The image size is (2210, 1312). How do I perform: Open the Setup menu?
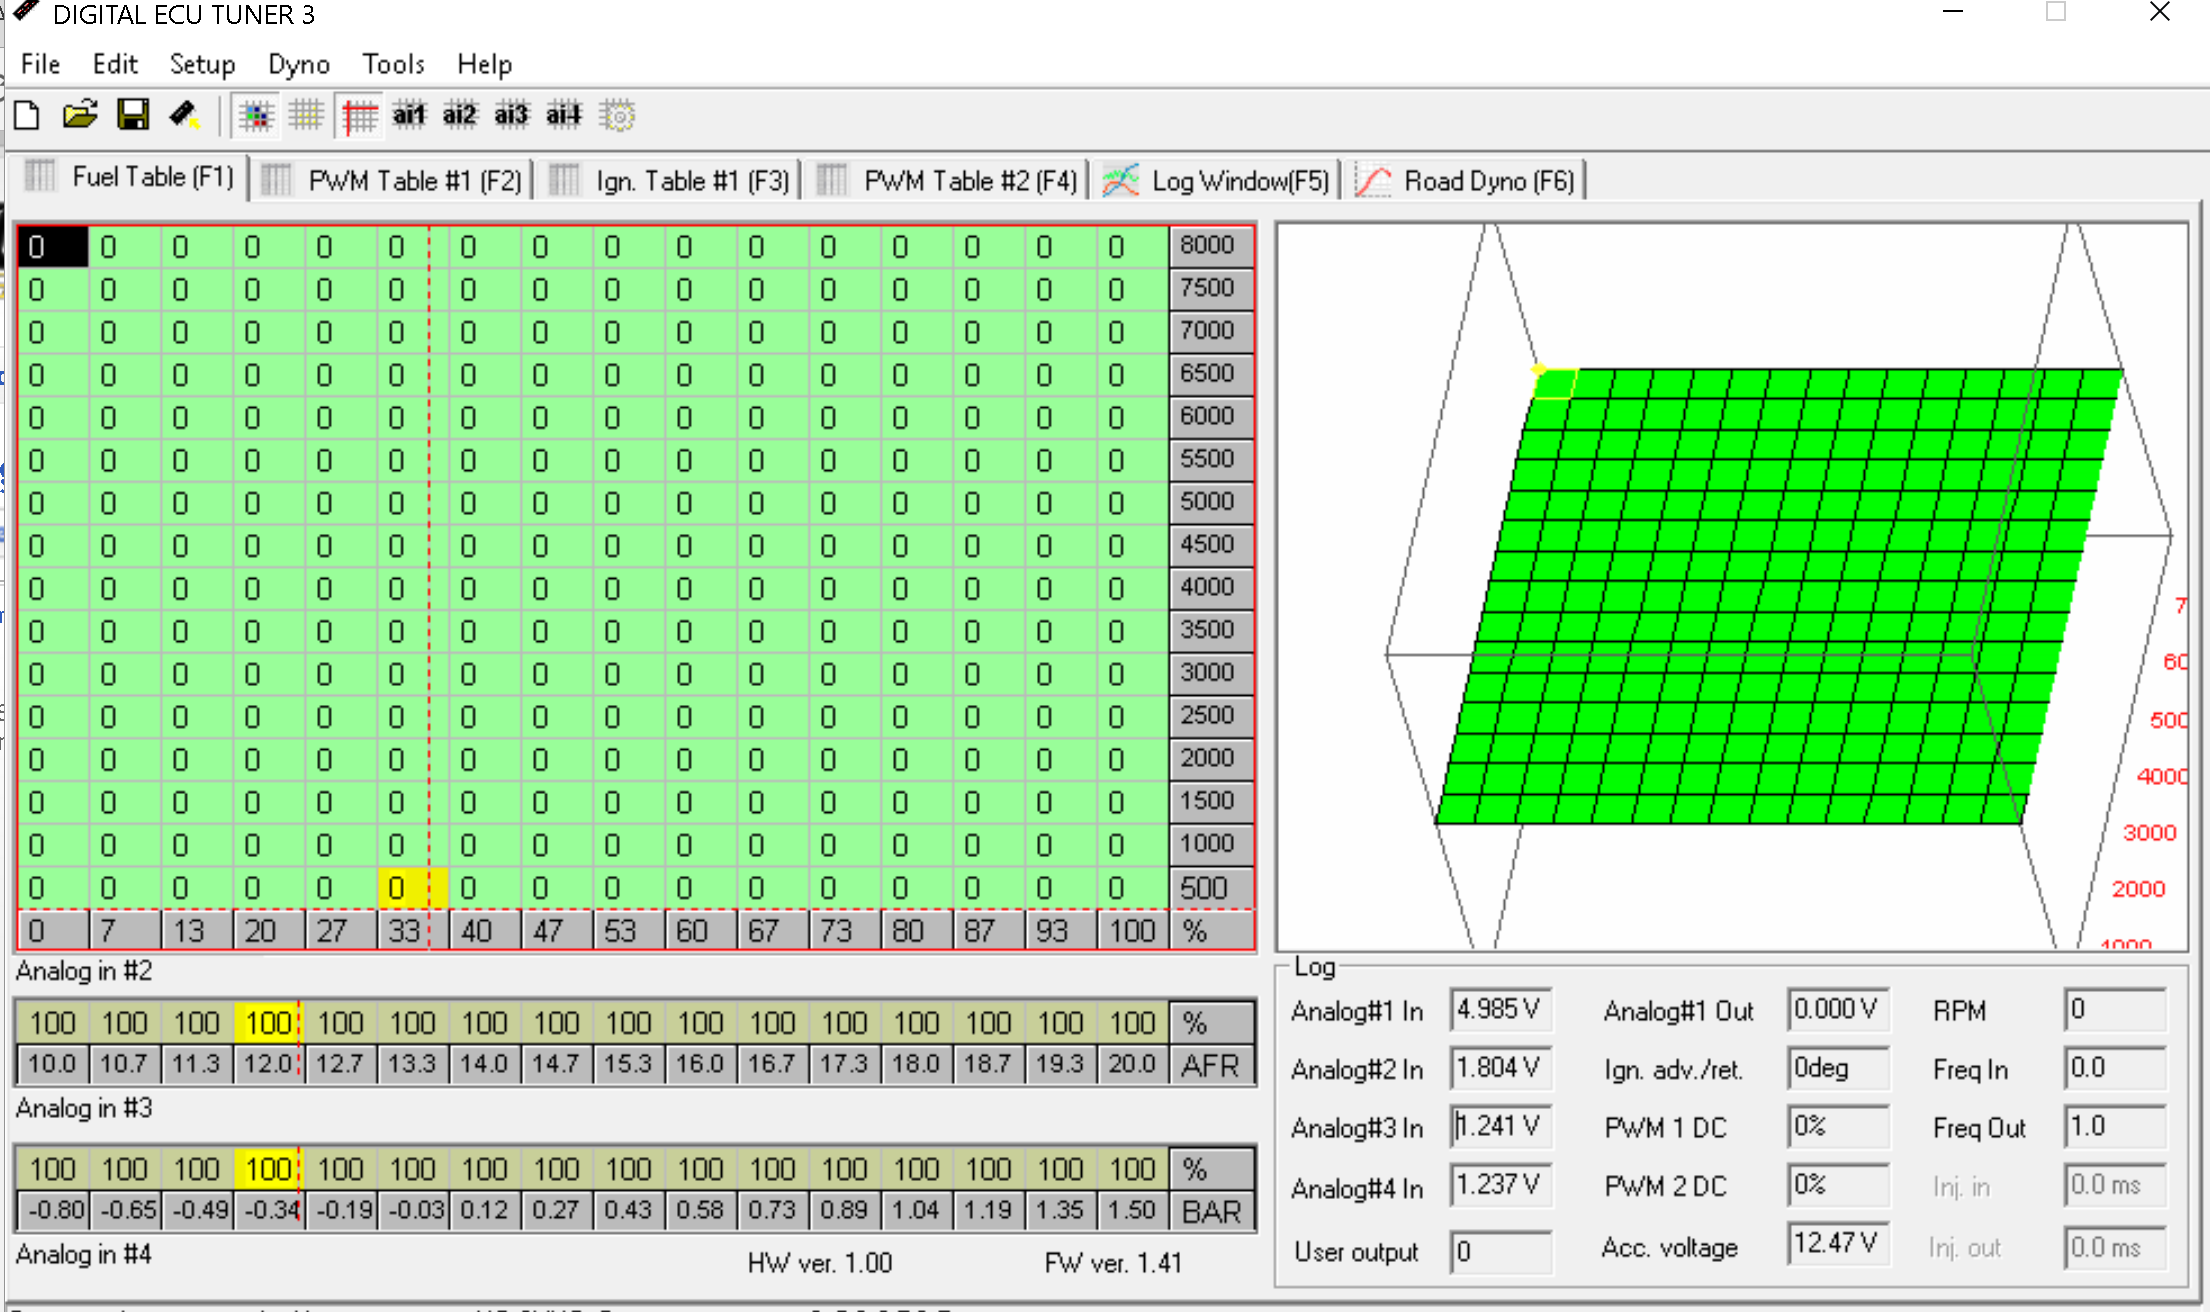pos(202,64)
